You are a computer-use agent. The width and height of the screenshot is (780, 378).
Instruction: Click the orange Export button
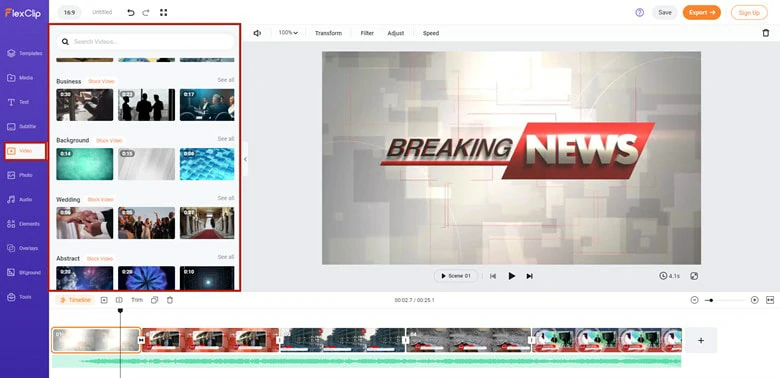(701, 12)
